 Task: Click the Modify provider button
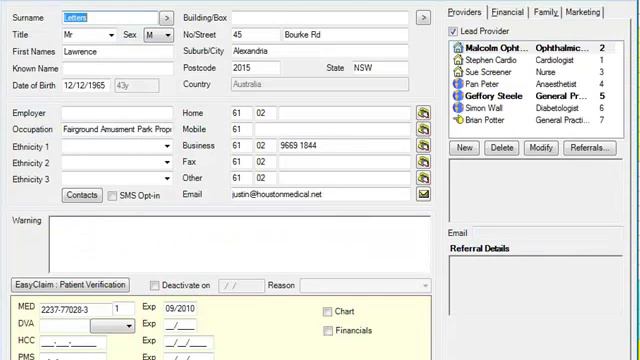541,148
